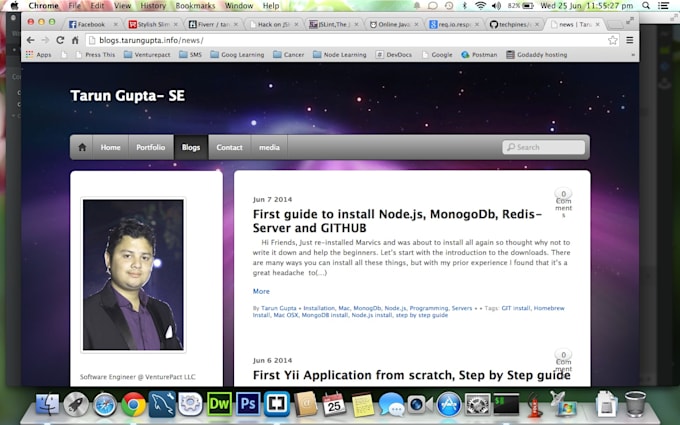Click the Chrome icon in the dock

pyautogui.click(x=133, y=404)
